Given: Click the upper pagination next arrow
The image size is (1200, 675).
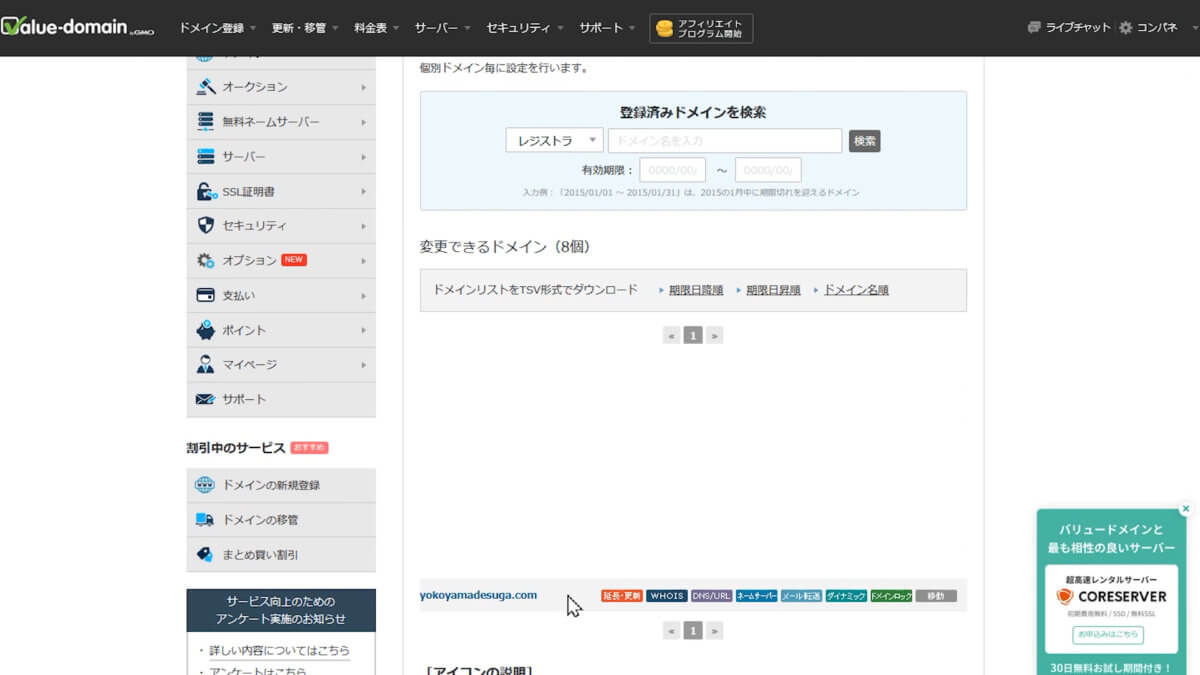Looking at the screenshot, I should (x=714, y=336).
